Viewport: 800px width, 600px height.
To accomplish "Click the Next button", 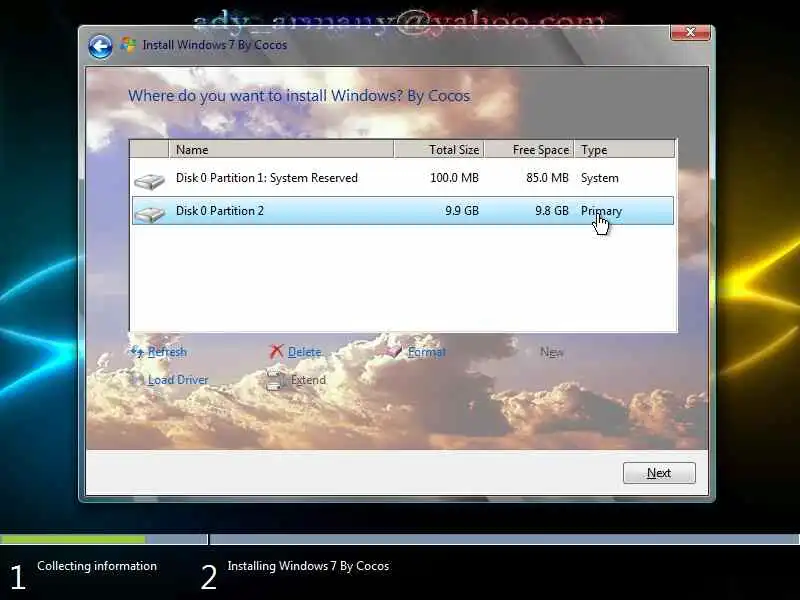I will tap(659, 473).
